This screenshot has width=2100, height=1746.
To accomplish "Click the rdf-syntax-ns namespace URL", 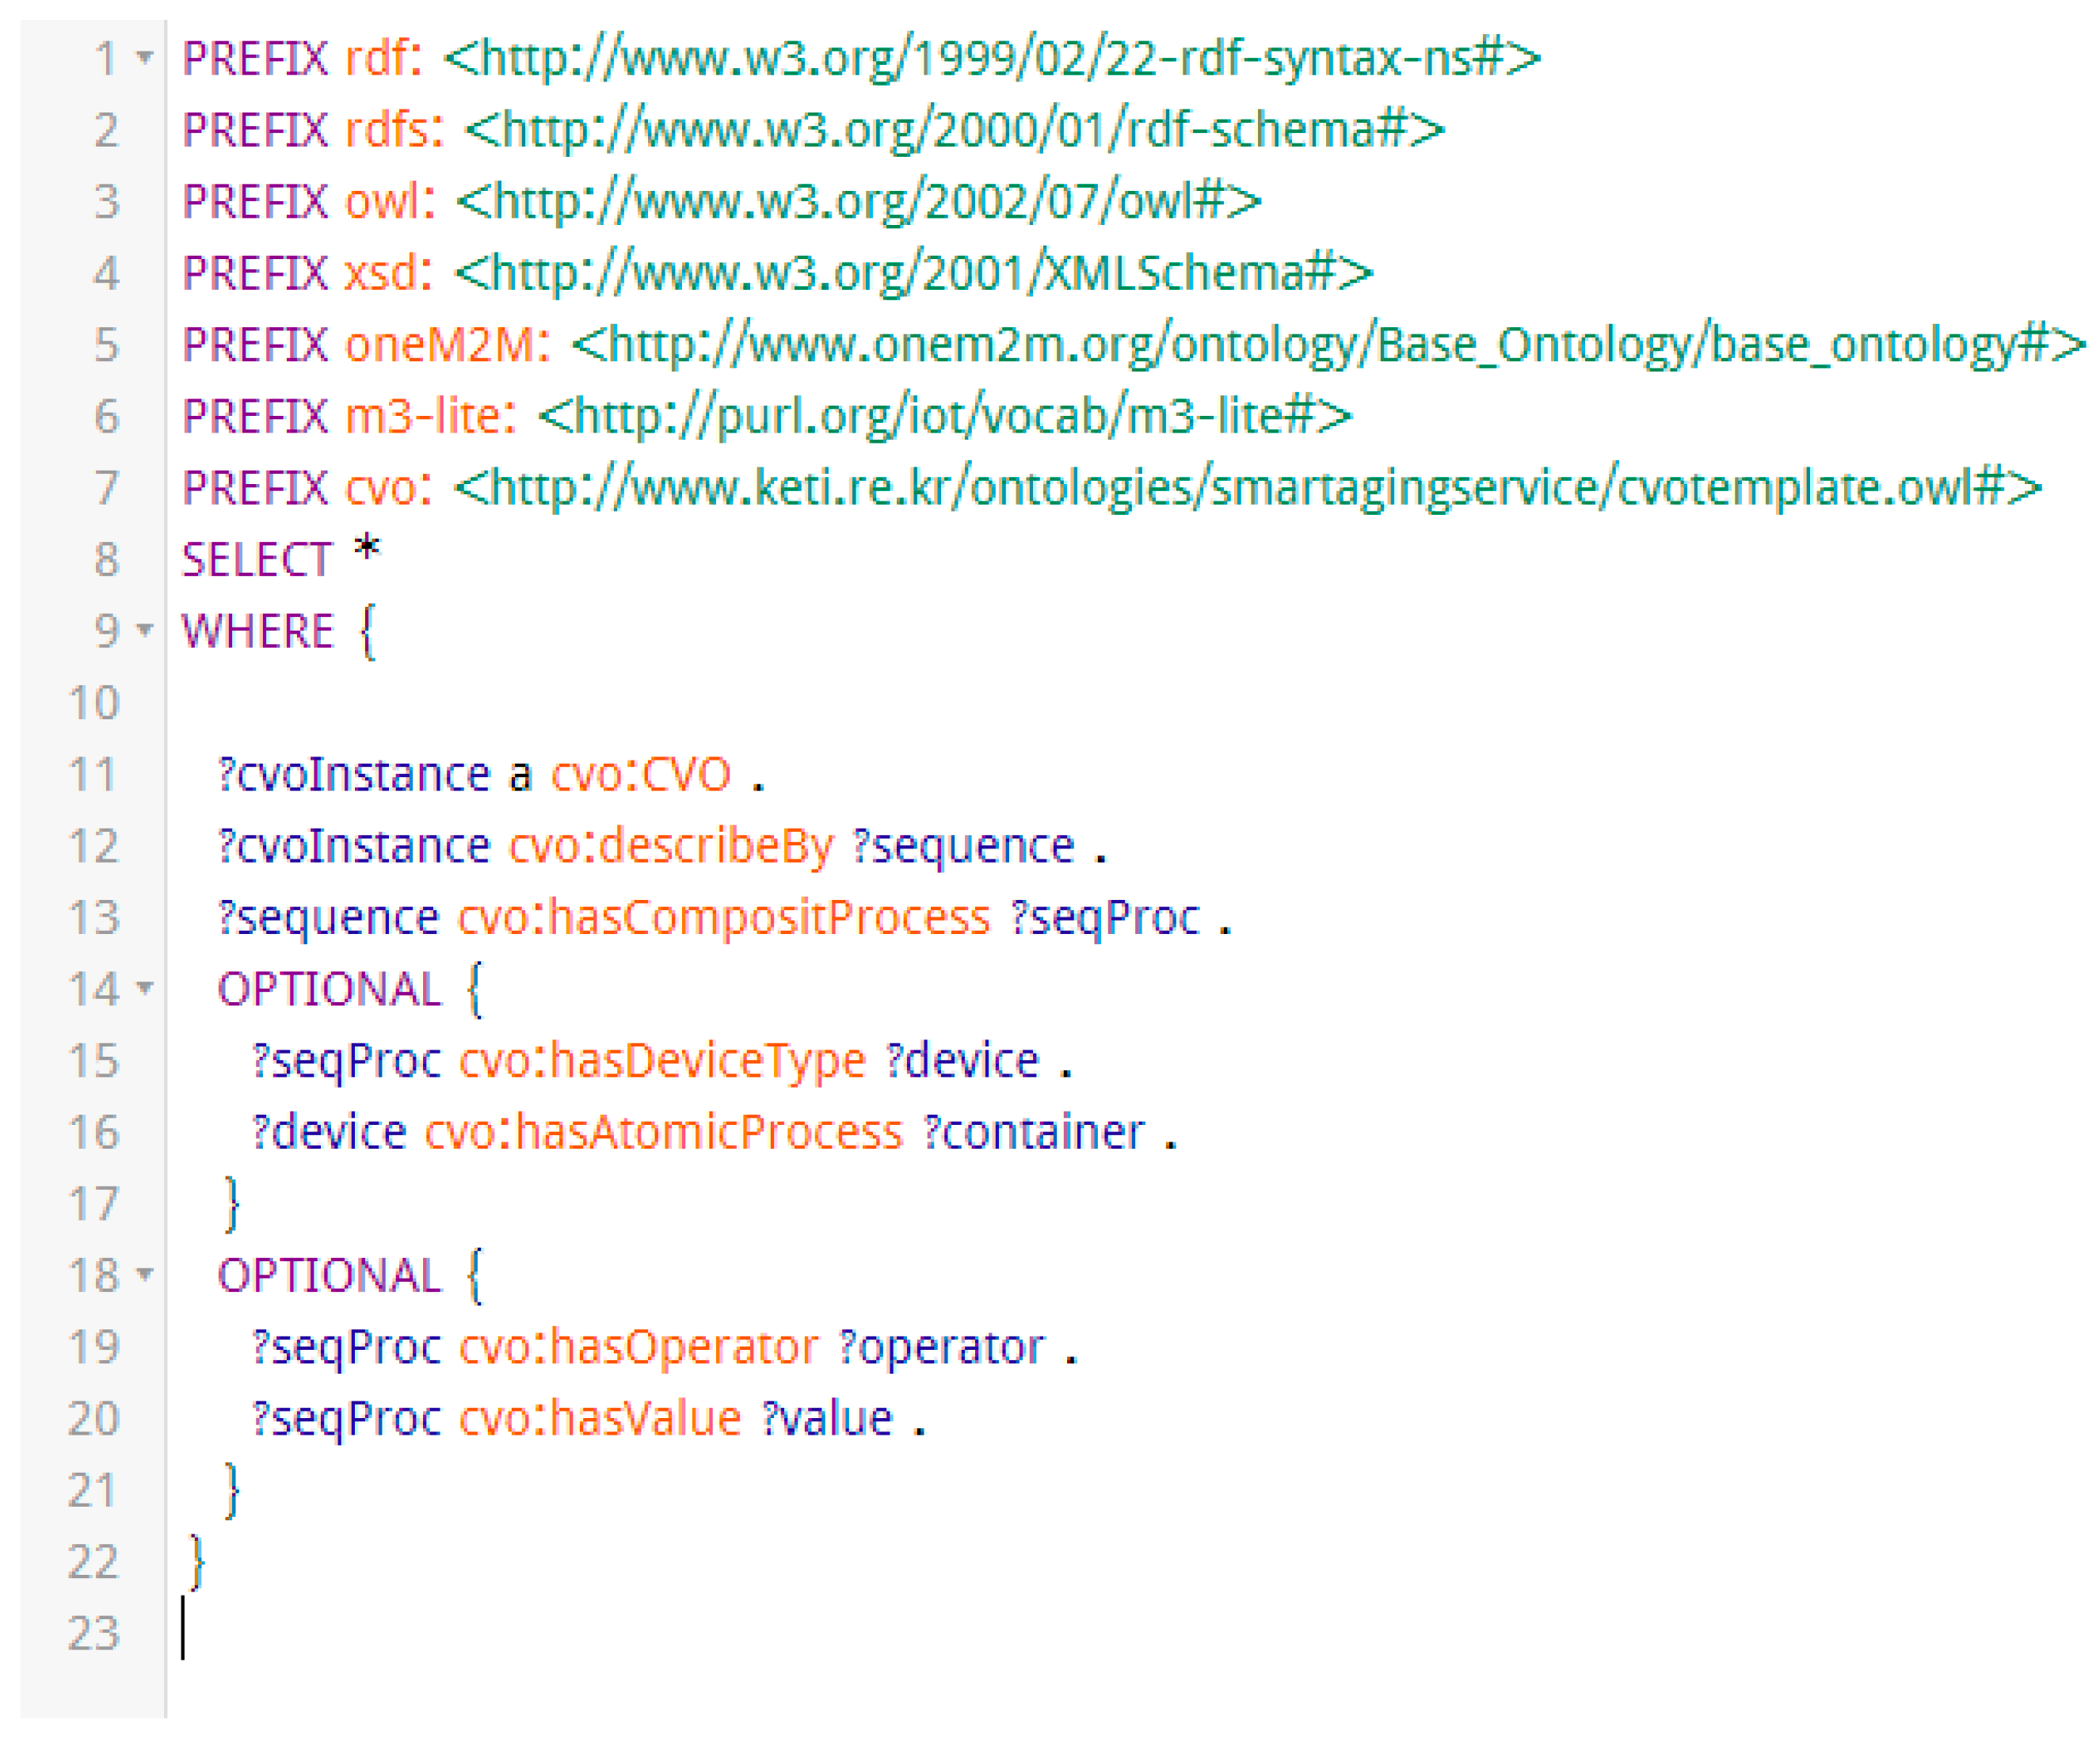I will coord(991,58).
